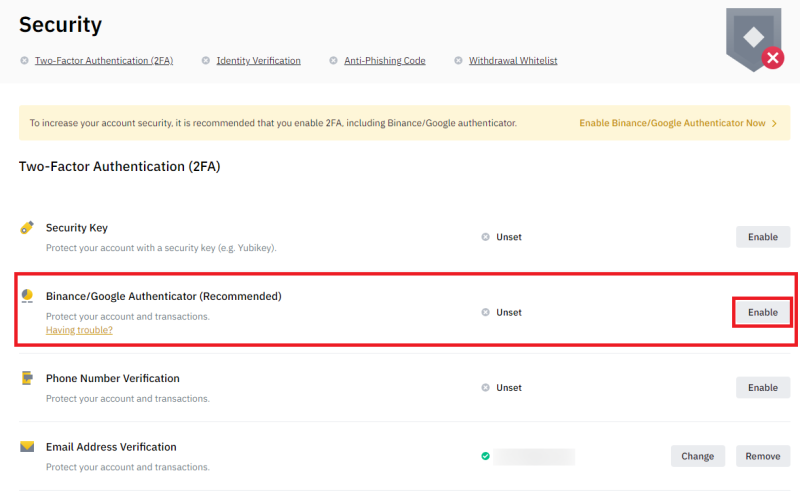
Task: Click the status icon beside Withdrawal Whitelist link
Action: pos(458,60)
